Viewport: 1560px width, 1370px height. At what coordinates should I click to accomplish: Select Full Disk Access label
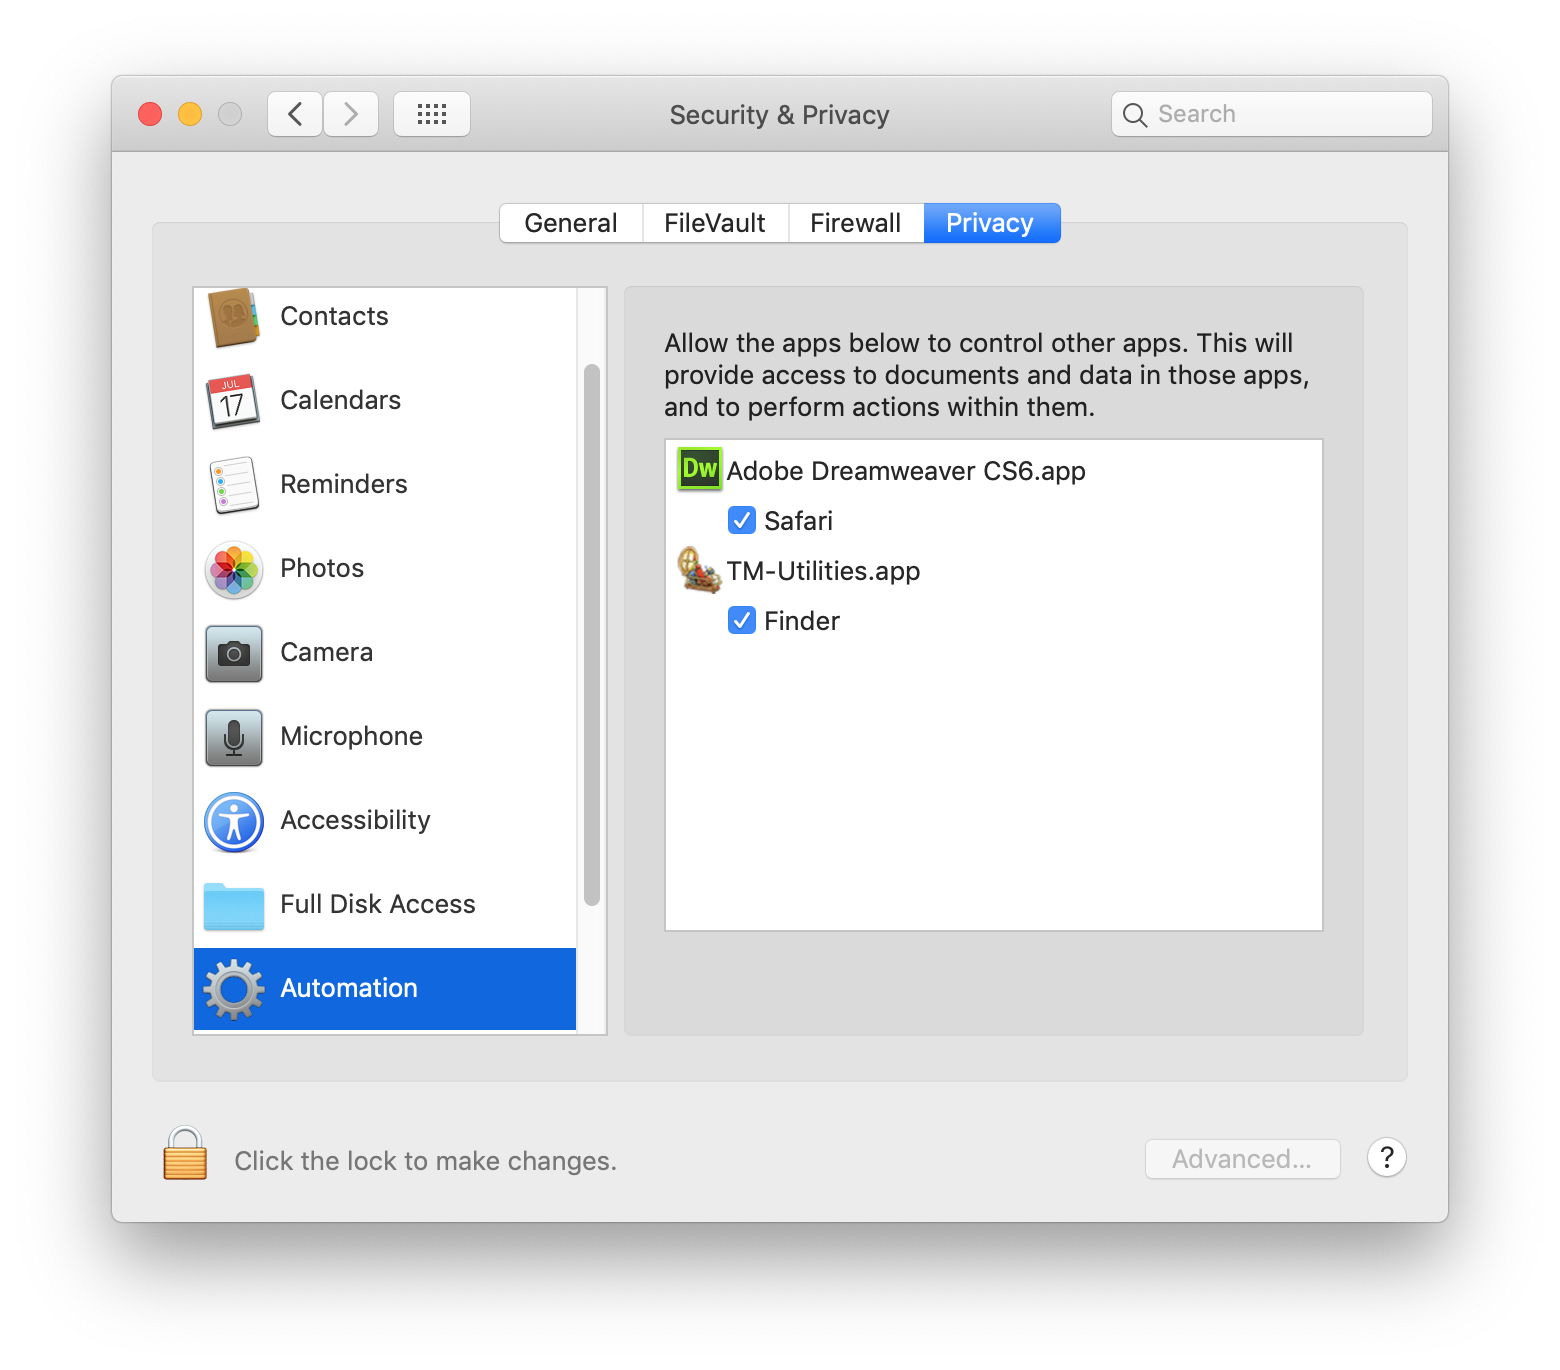(378, 904)
